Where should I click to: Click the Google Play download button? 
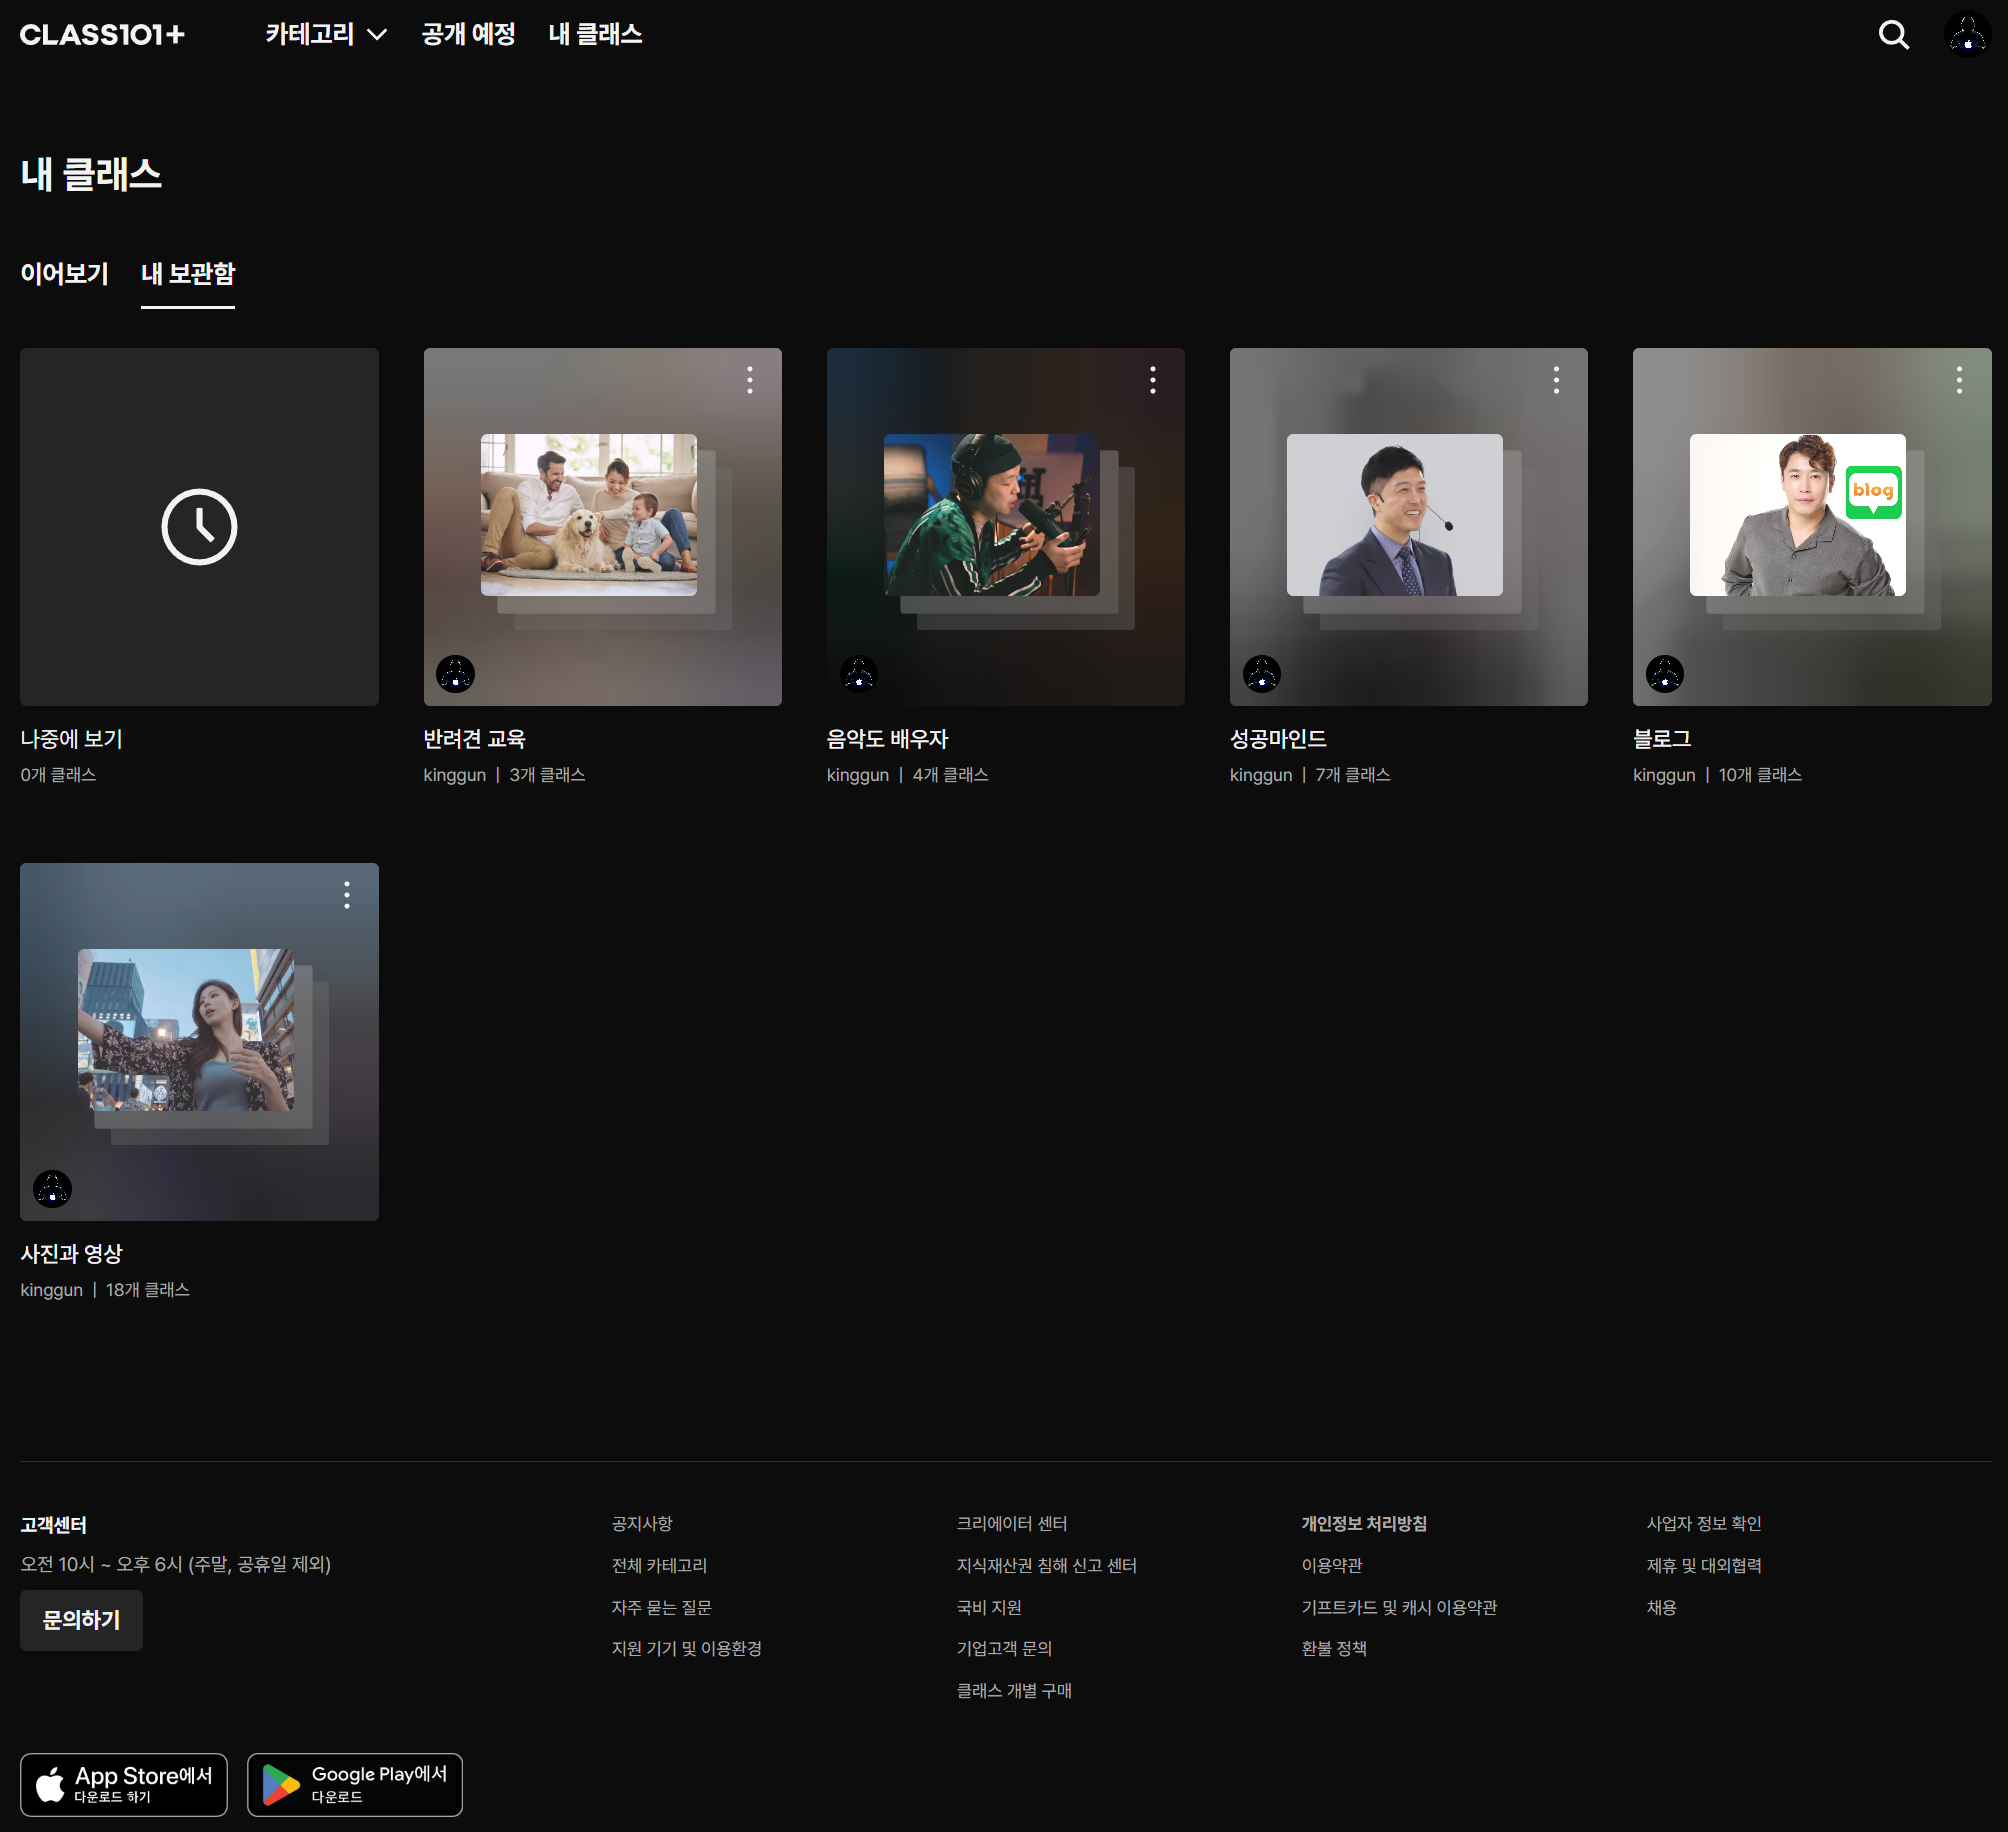tap(355, 1784)
